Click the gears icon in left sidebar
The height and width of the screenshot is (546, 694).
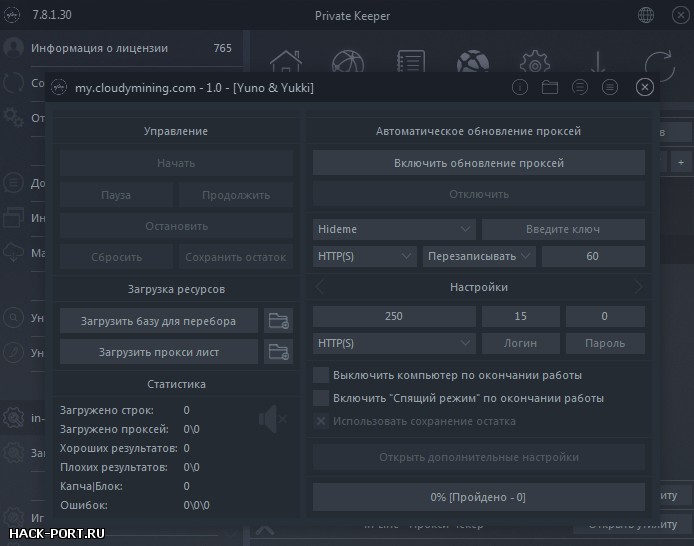(13, 117)
